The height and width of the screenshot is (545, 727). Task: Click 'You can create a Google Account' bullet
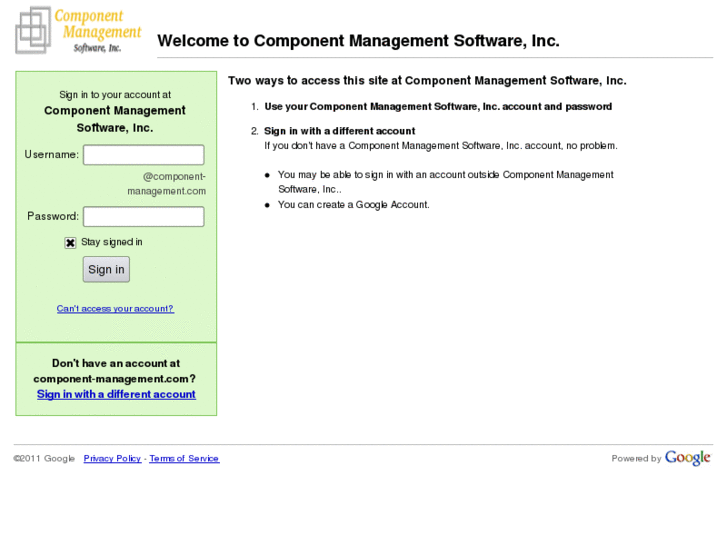coord(354,205)
